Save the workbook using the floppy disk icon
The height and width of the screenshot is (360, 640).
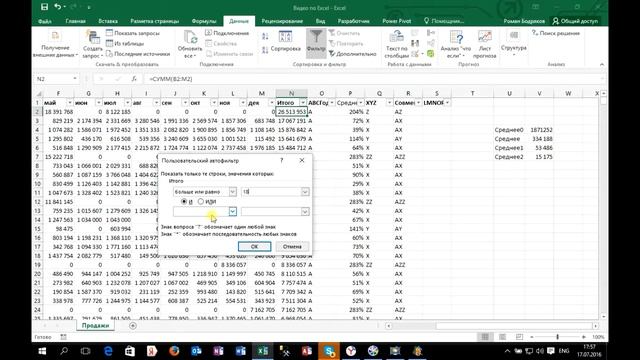[44, 7]
